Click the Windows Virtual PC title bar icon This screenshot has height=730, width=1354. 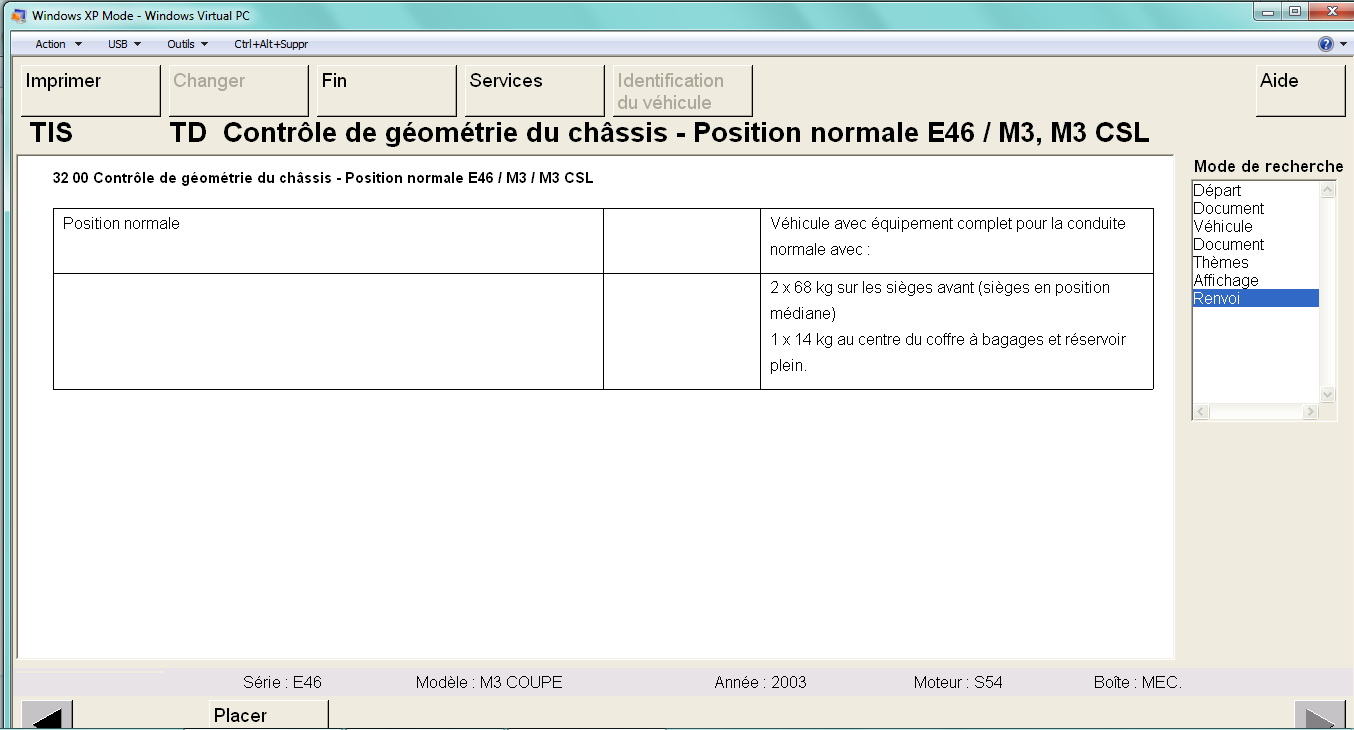(x=17, y=15)
